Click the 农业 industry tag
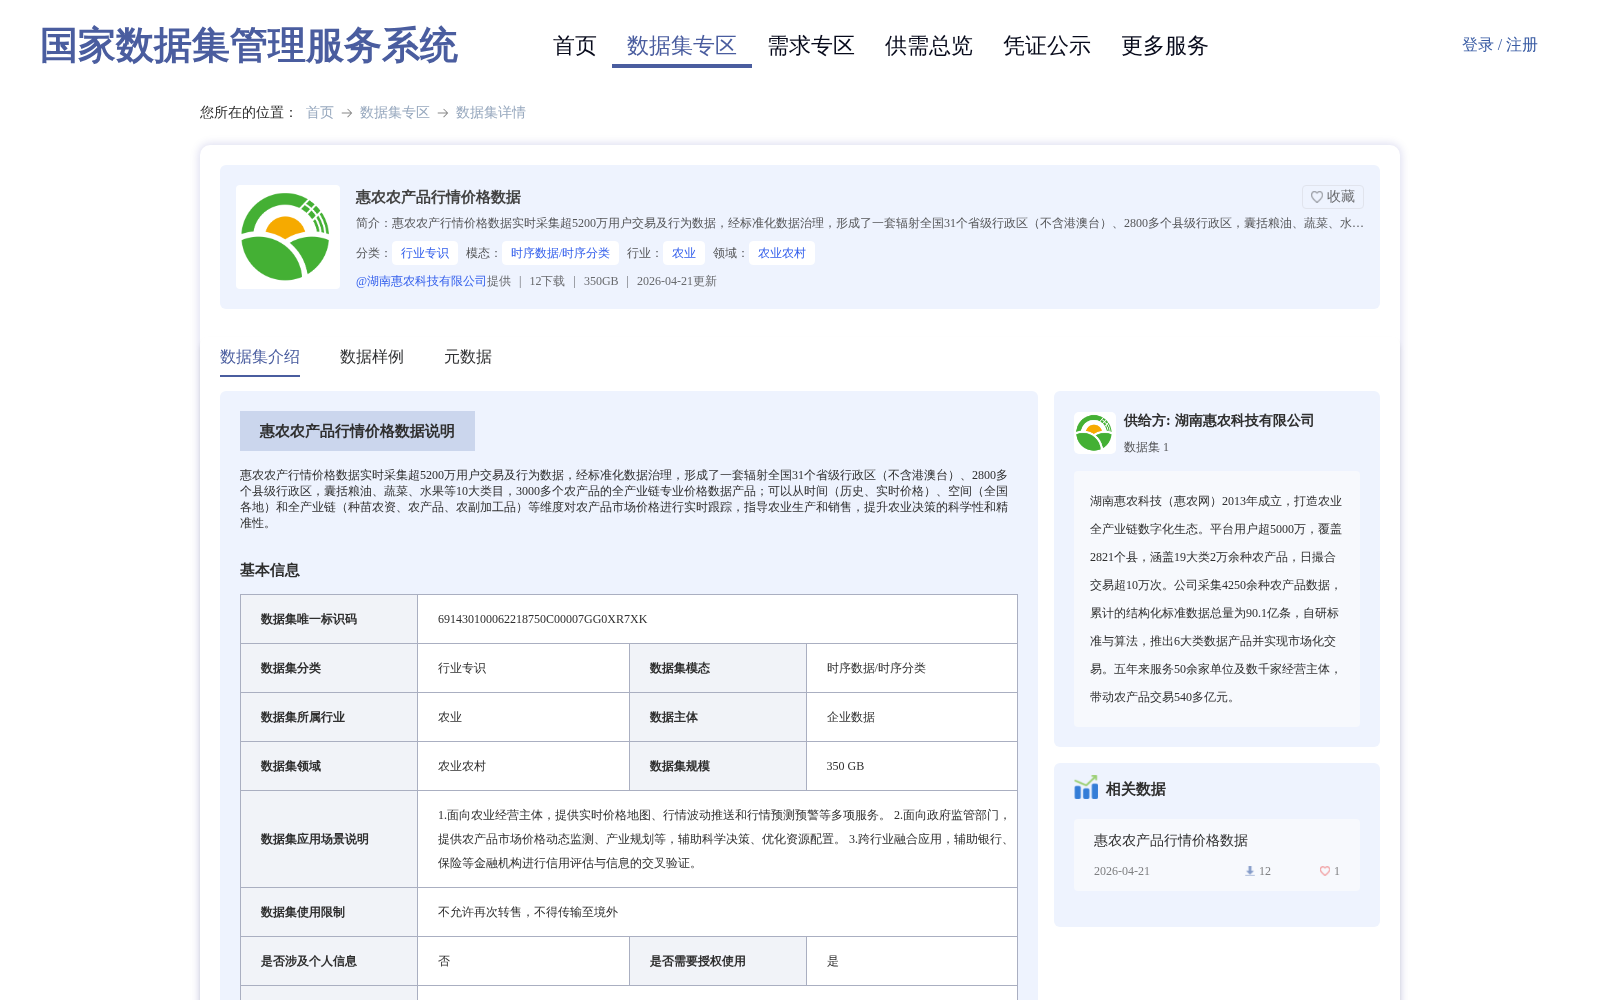Viewport: 1600px width, 1000px height. click(x=684, y=253)
